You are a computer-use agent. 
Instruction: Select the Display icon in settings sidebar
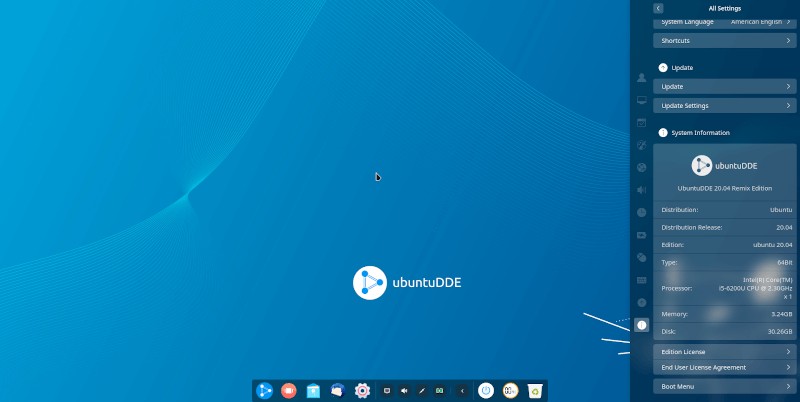[x=641, y=100]
